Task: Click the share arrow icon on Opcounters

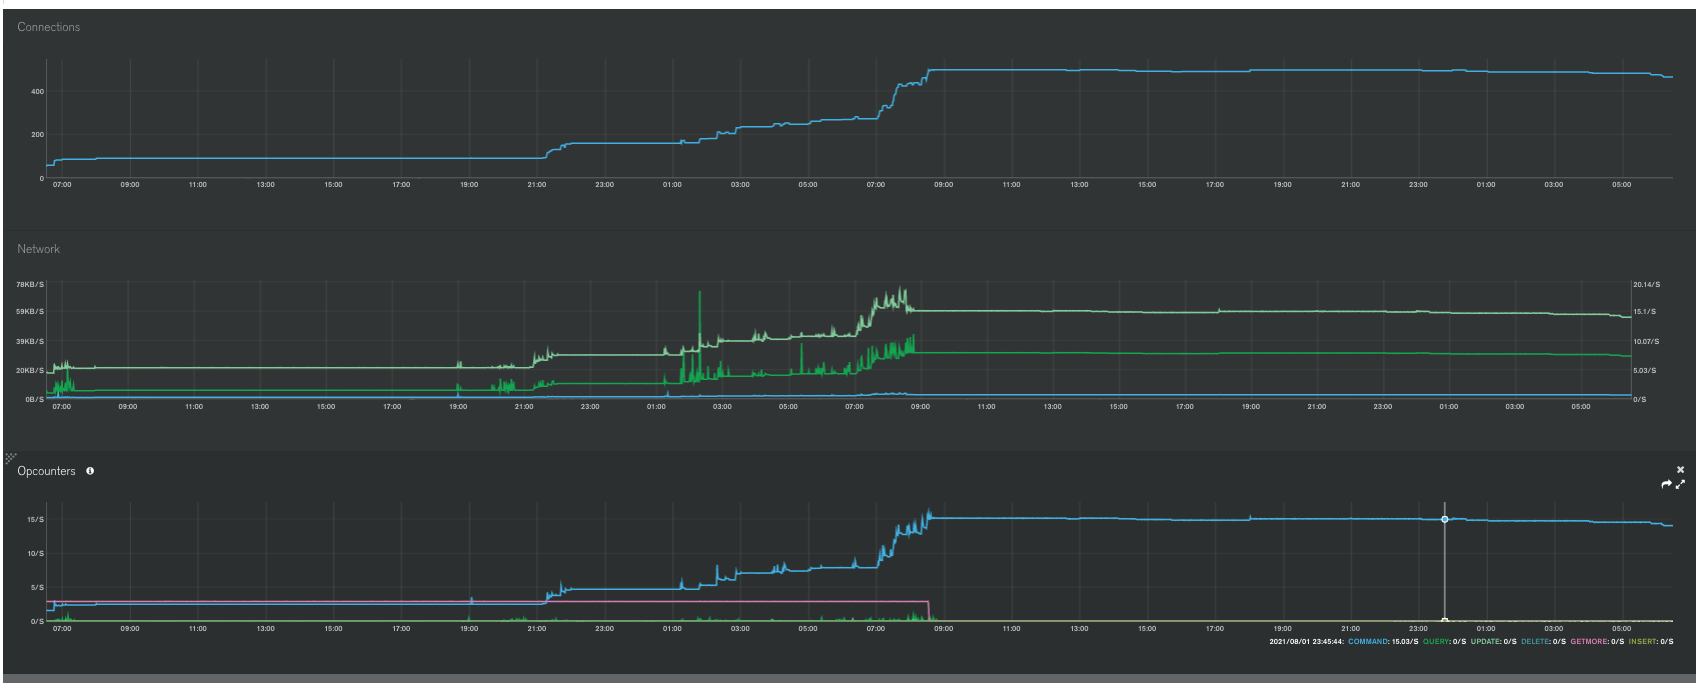Action: point(1666,485)
